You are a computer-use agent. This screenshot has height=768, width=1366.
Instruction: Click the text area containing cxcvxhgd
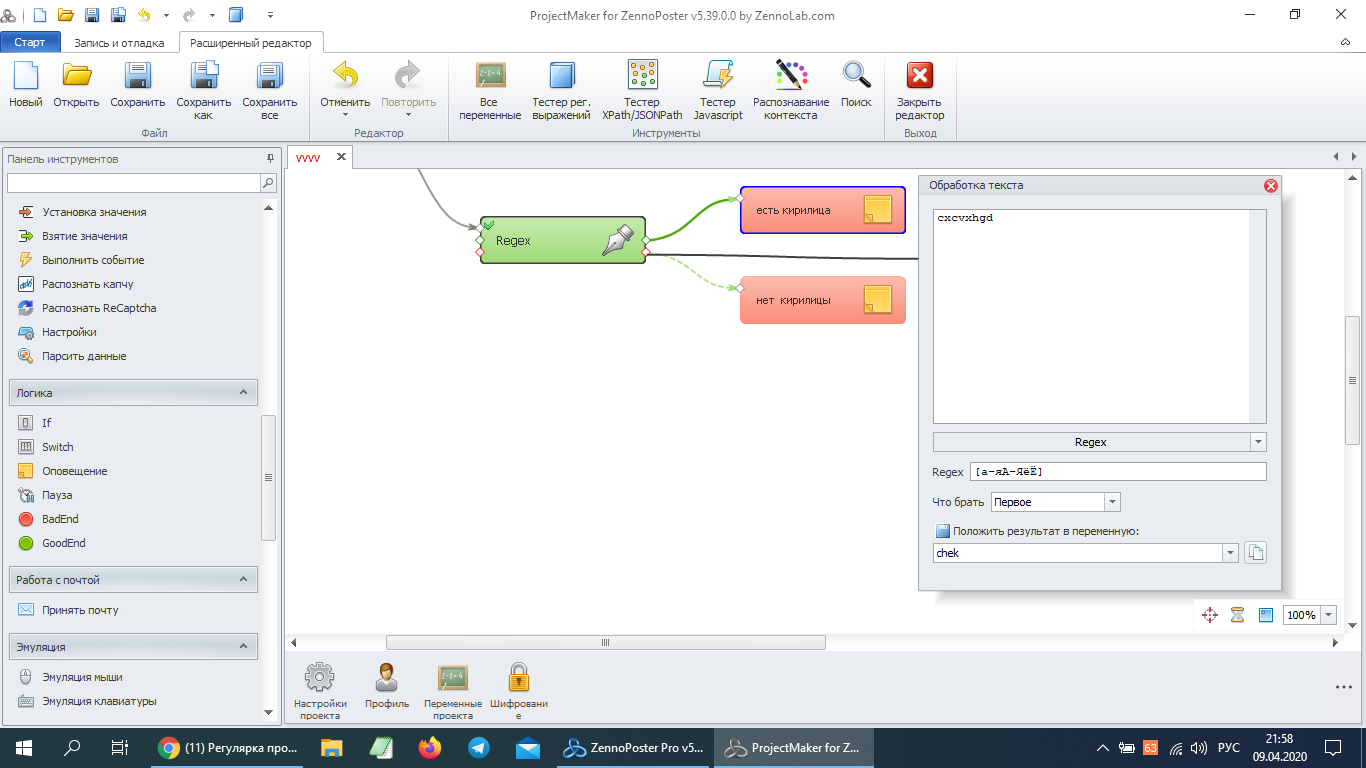pyautogui.click(x=1099, y=316)
